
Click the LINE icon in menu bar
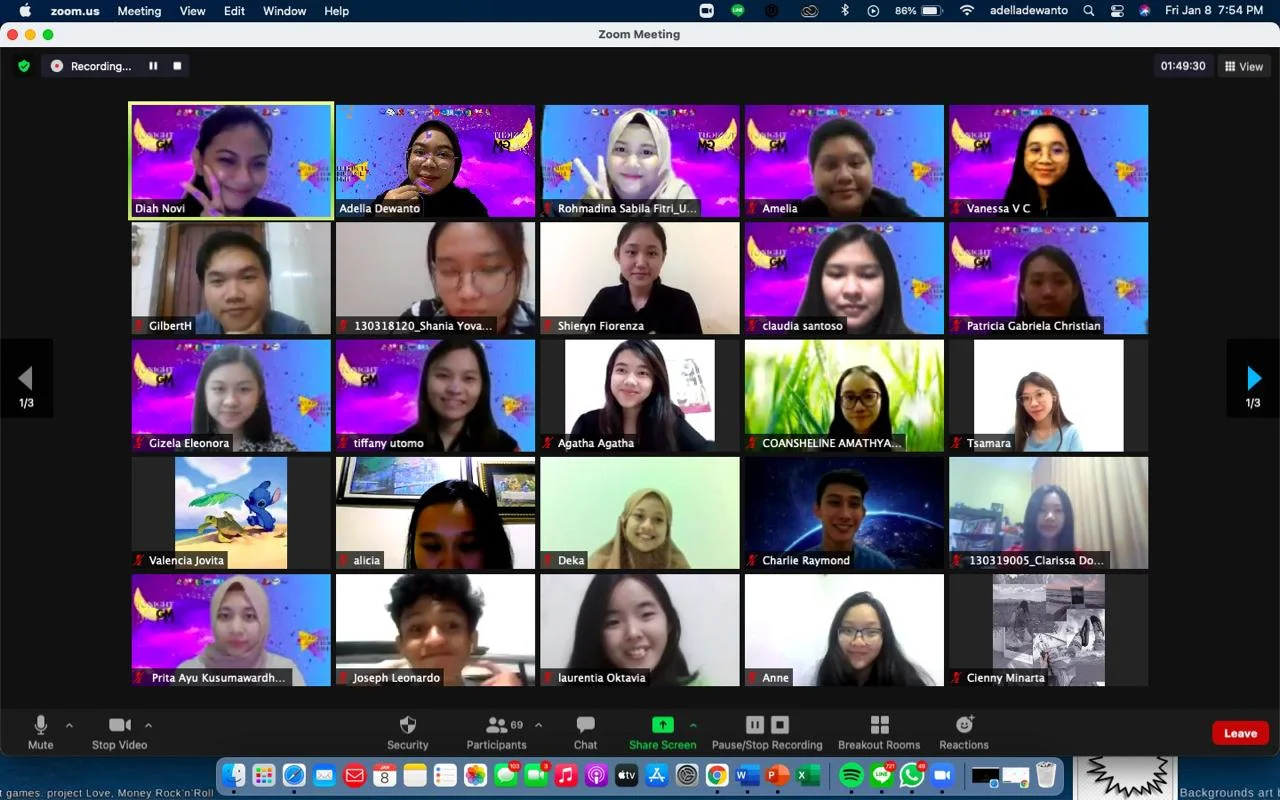tap(738, 11)
